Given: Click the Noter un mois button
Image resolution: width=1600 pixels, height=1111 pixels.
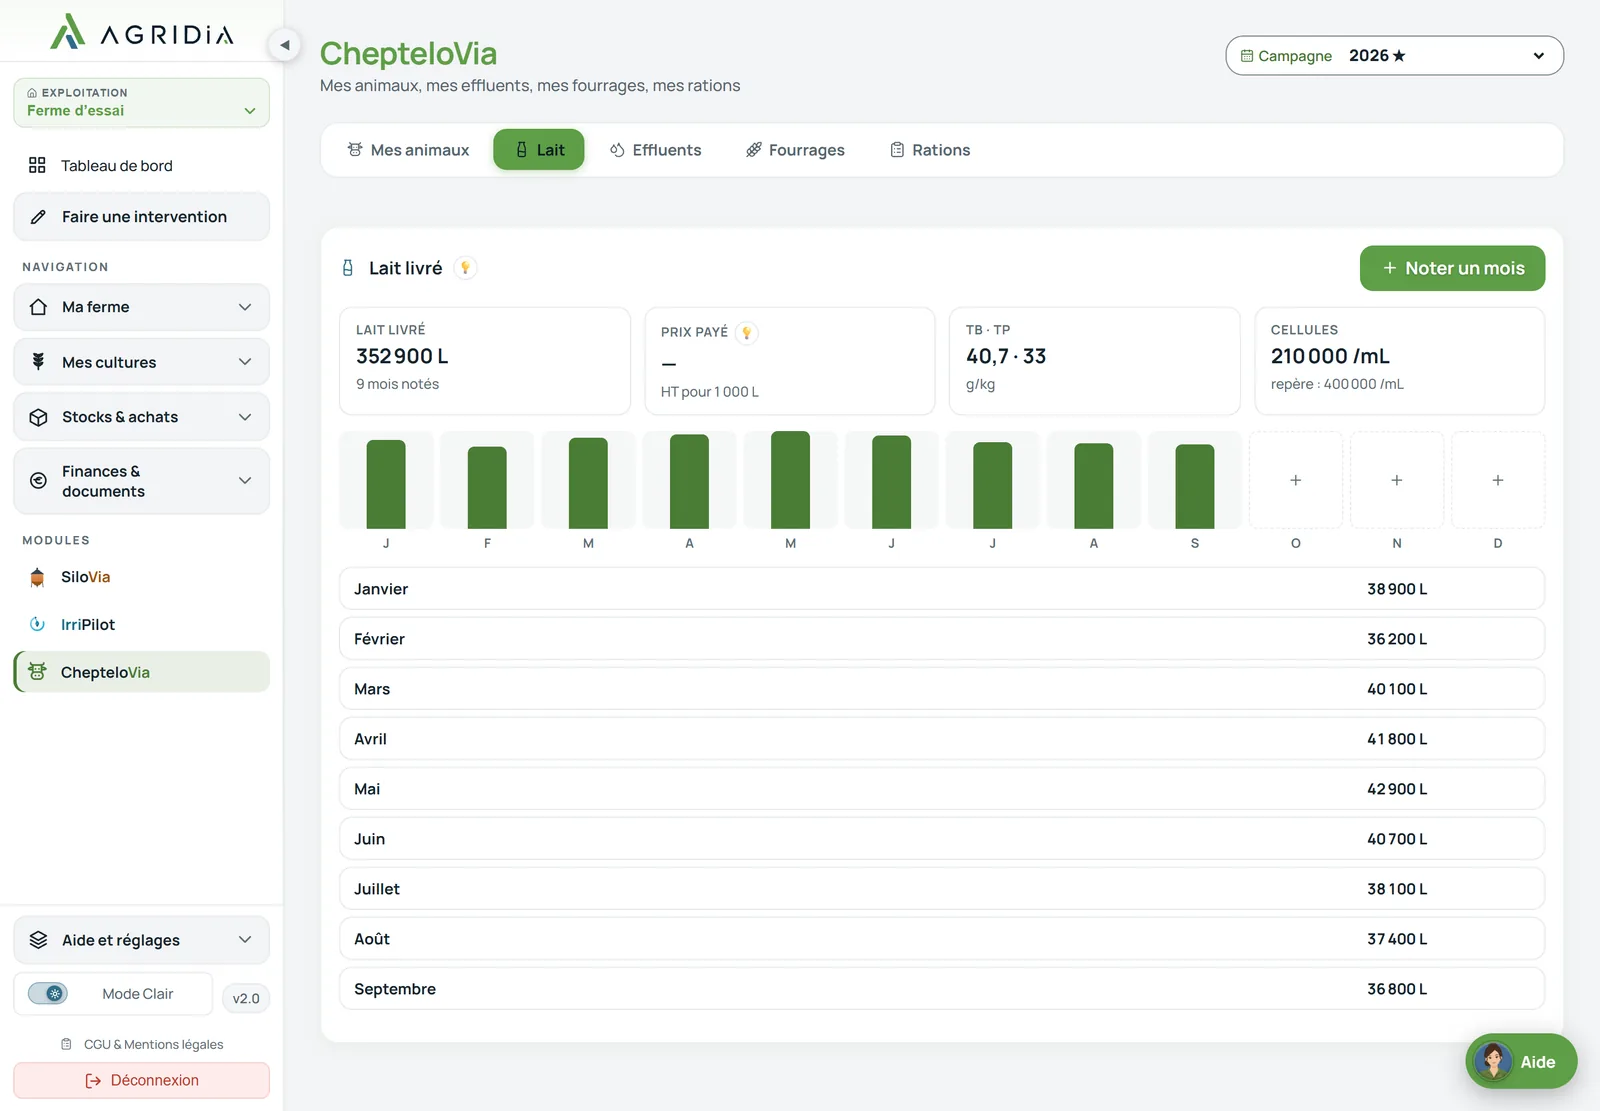Looking at the screenshot, I should point(1452,268).
